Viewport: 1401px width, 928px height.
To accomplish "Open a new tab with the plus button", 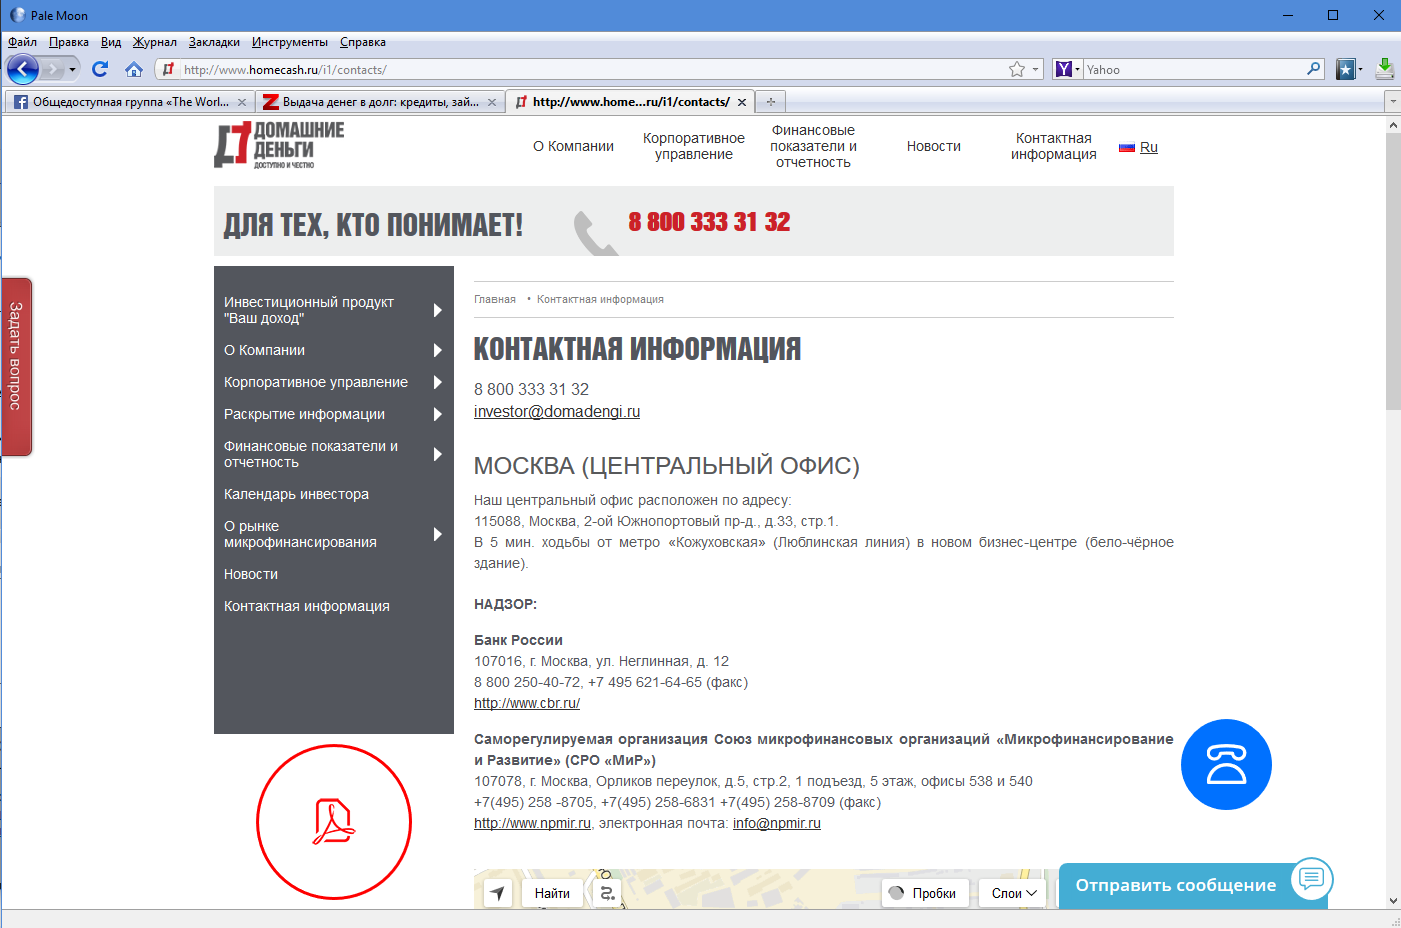I will [771, 102].
